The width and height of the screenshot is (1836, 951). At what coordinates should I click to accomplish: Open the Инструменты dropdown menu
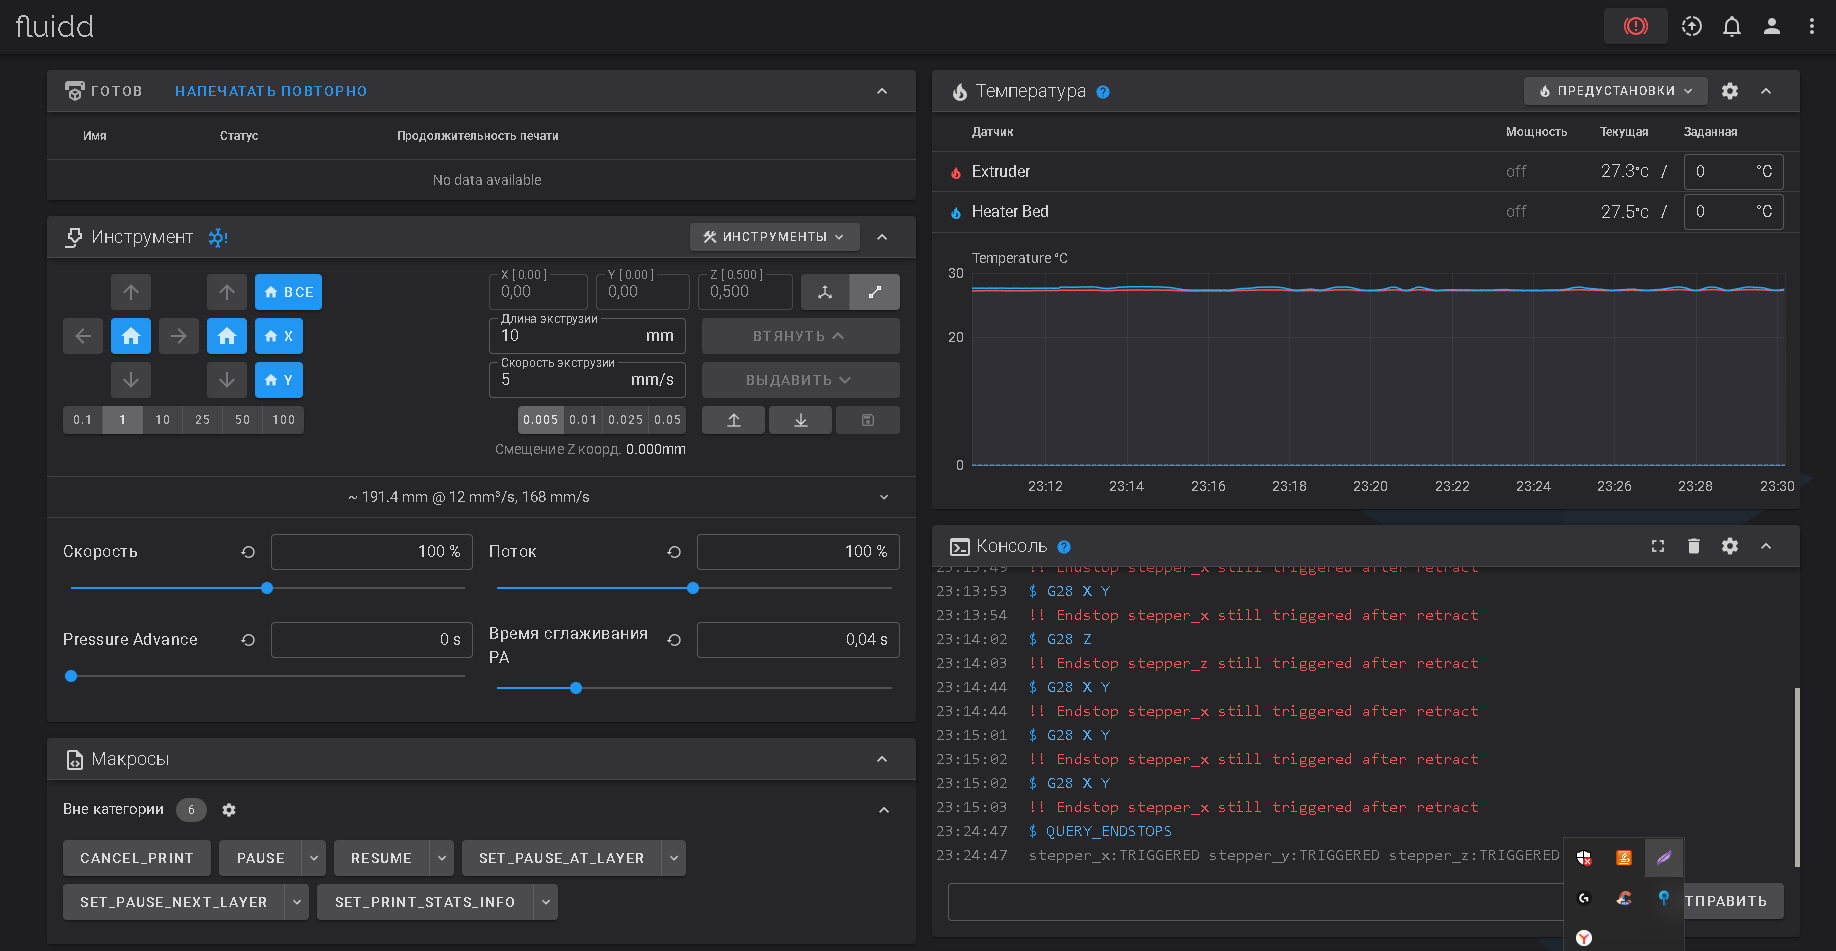[x=774, y=237]
